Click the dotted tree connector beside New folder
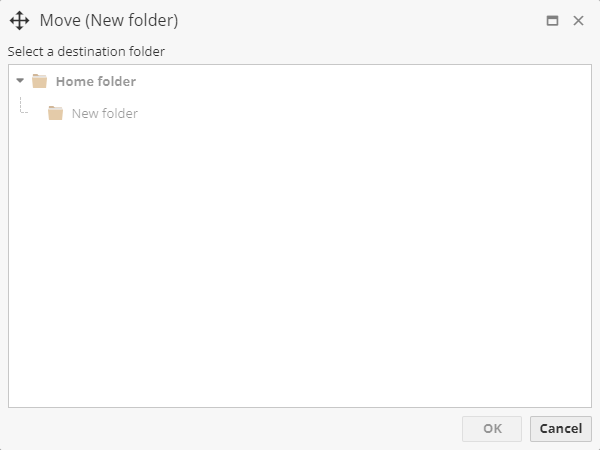Image resolution: width=600 pixels, height=450 pixels. pos(23,108)
